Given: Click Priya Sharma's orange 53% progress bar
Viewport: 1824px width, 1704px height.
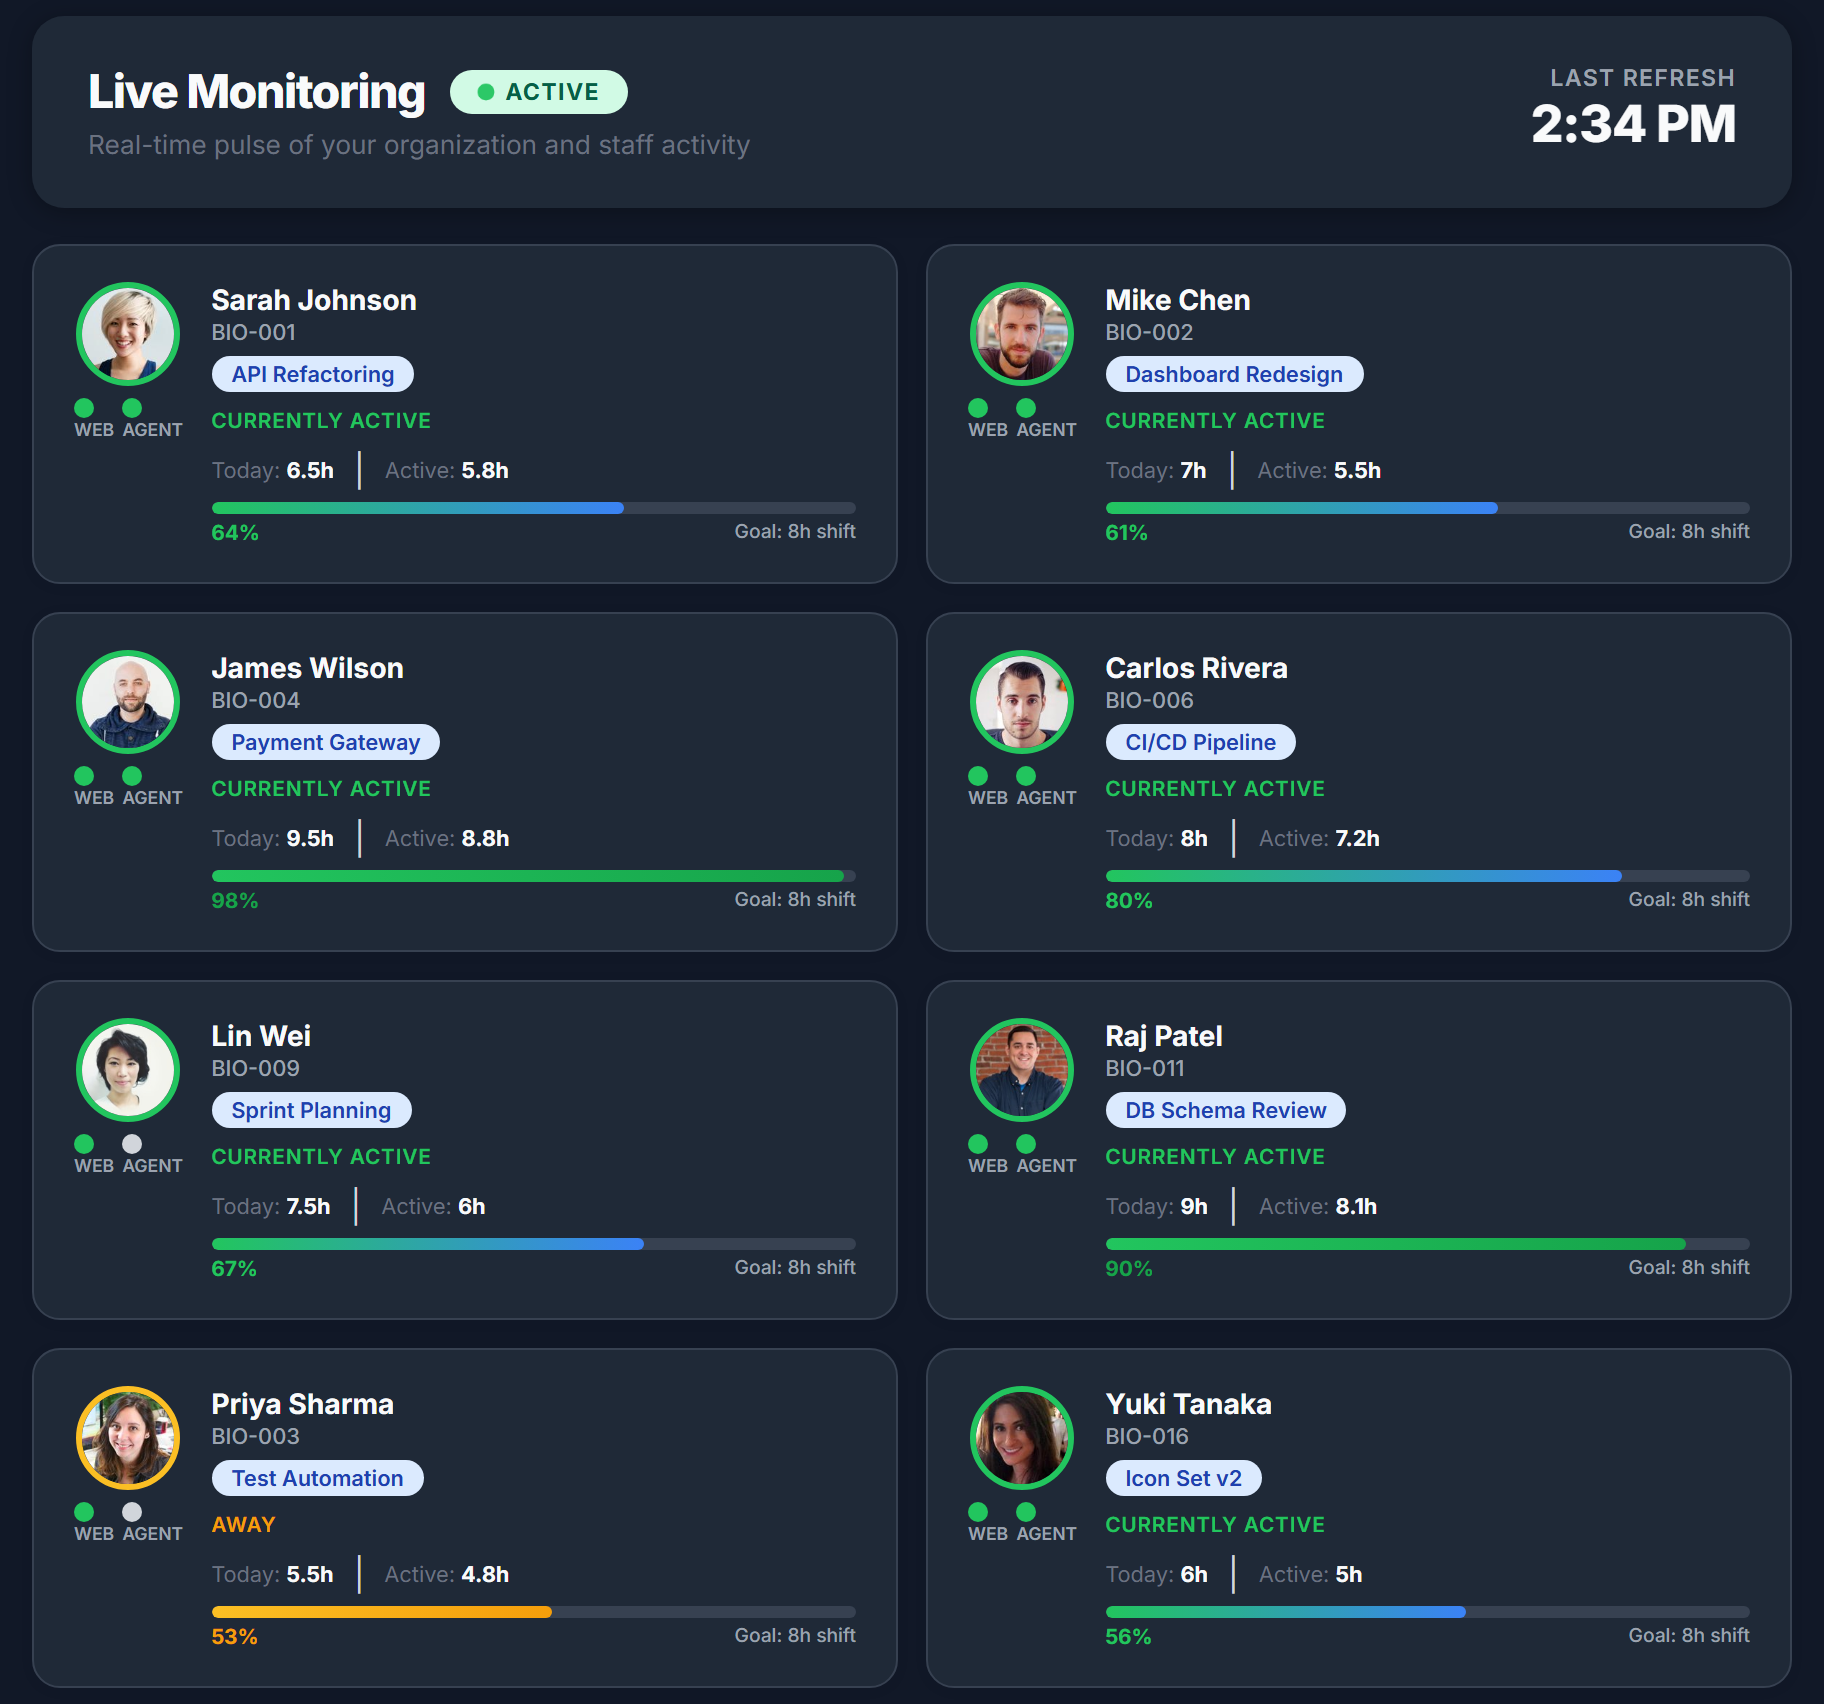Looking at the screenshot, I should click(534, 1612).
